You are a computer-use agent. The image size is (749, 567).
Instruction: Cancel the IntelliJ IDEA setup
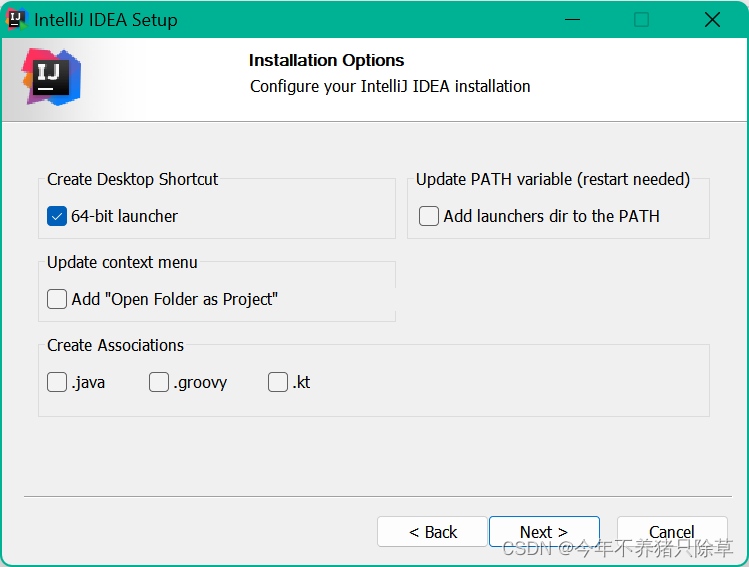tap(672, 532)
